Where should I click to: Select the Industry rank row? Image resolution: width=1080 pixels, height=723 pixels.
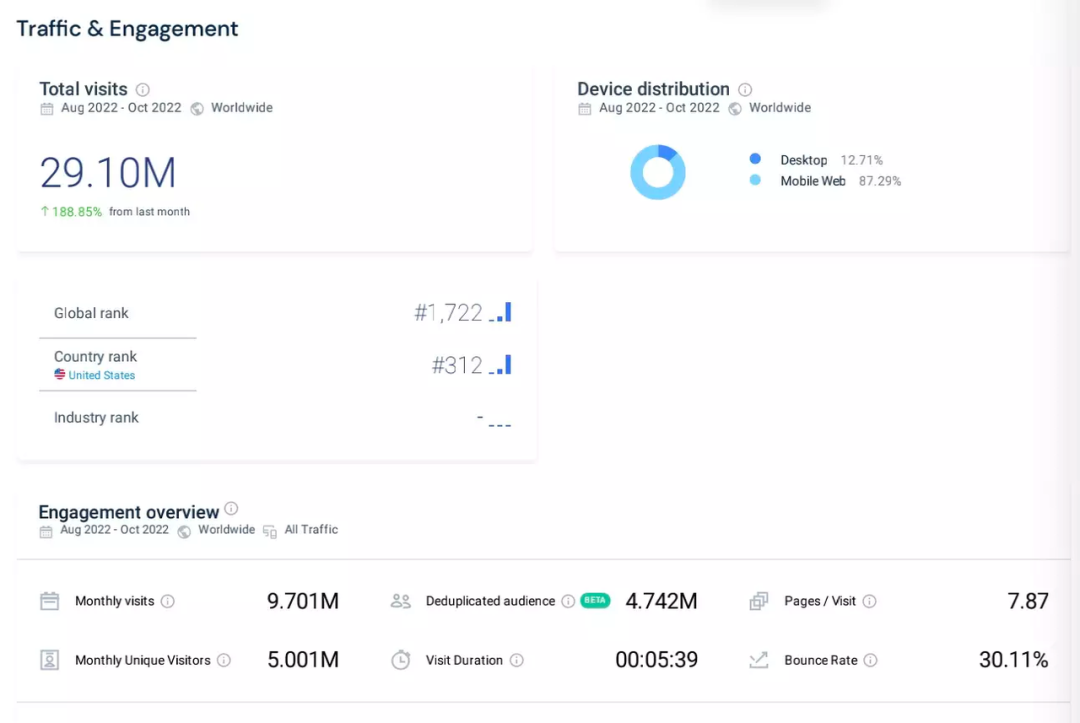coord(96,418)
